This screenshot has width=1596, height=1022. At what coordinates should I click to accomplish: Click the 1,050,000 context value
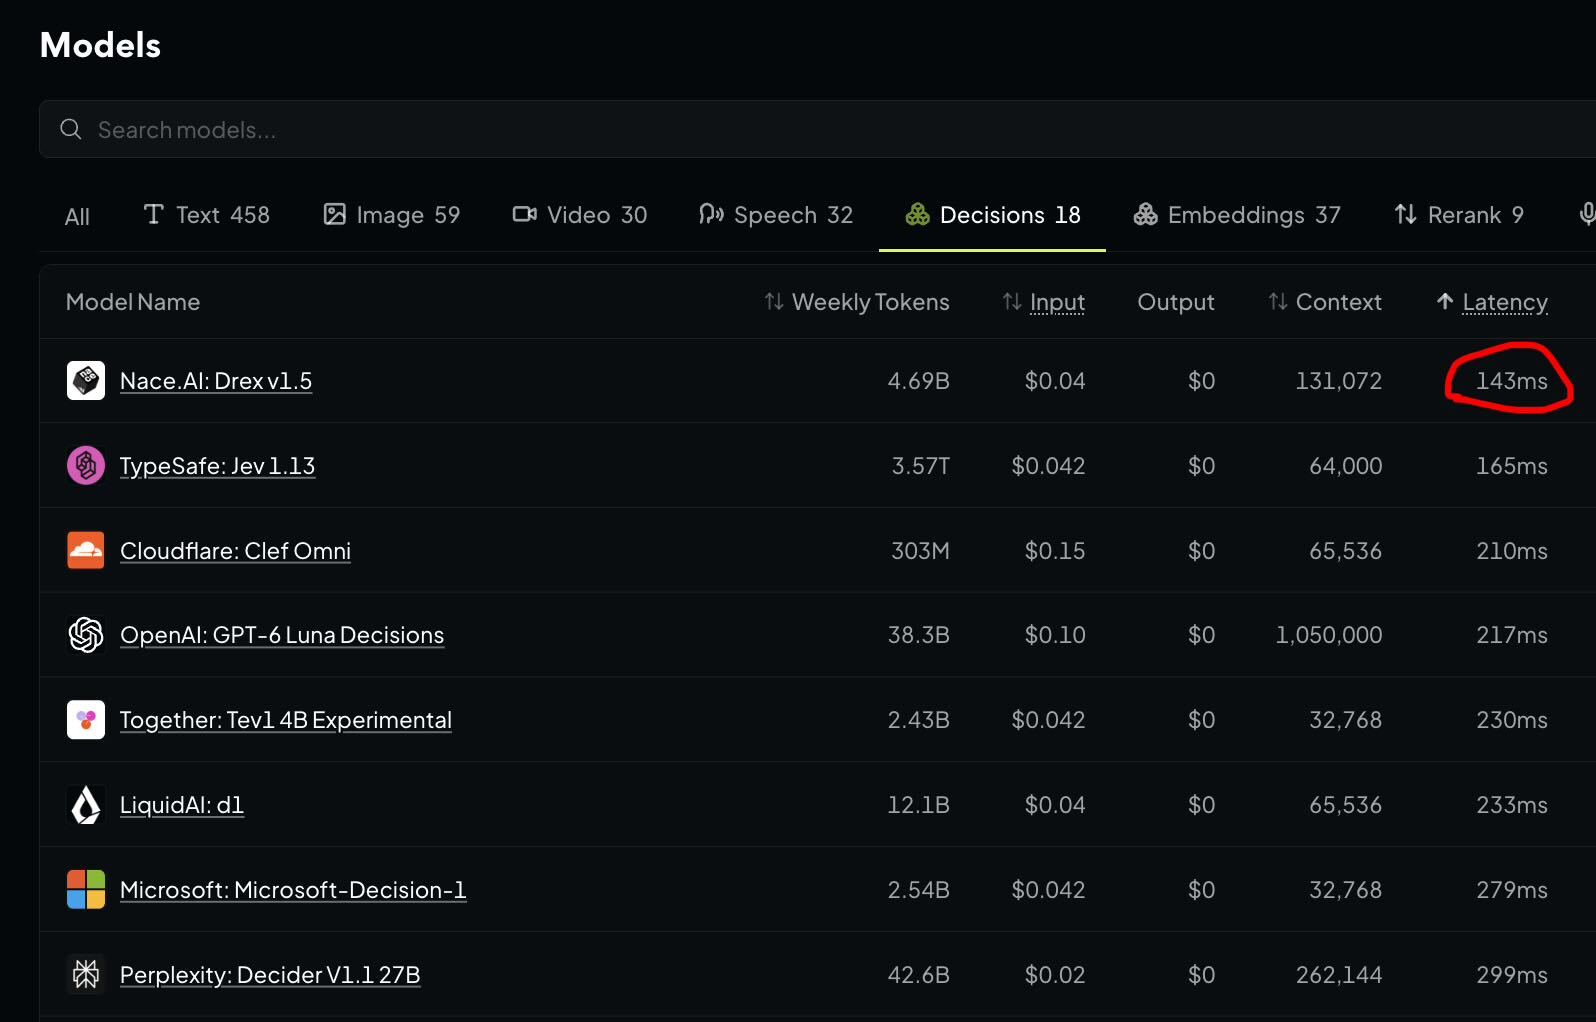[1329, 635]
